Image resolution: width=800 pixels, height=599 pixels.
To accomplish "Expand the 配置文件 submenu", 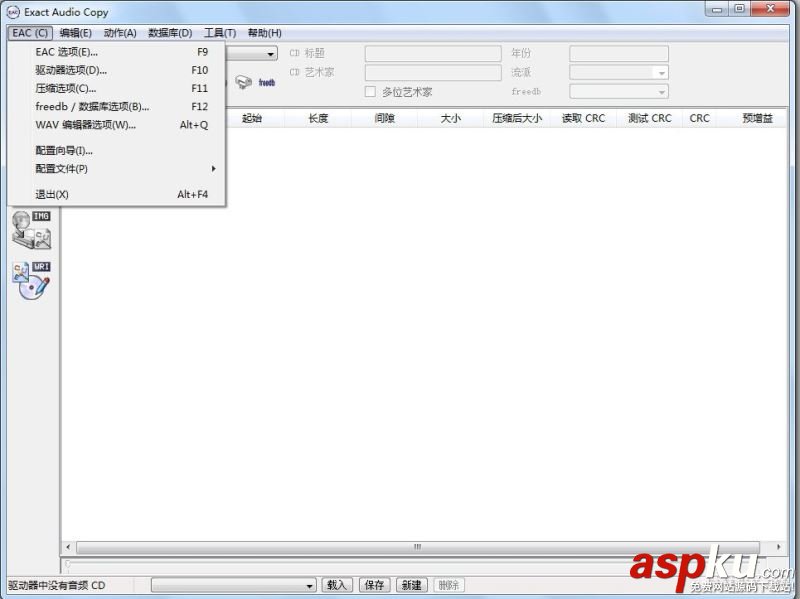I will click(x=60, y=169).
